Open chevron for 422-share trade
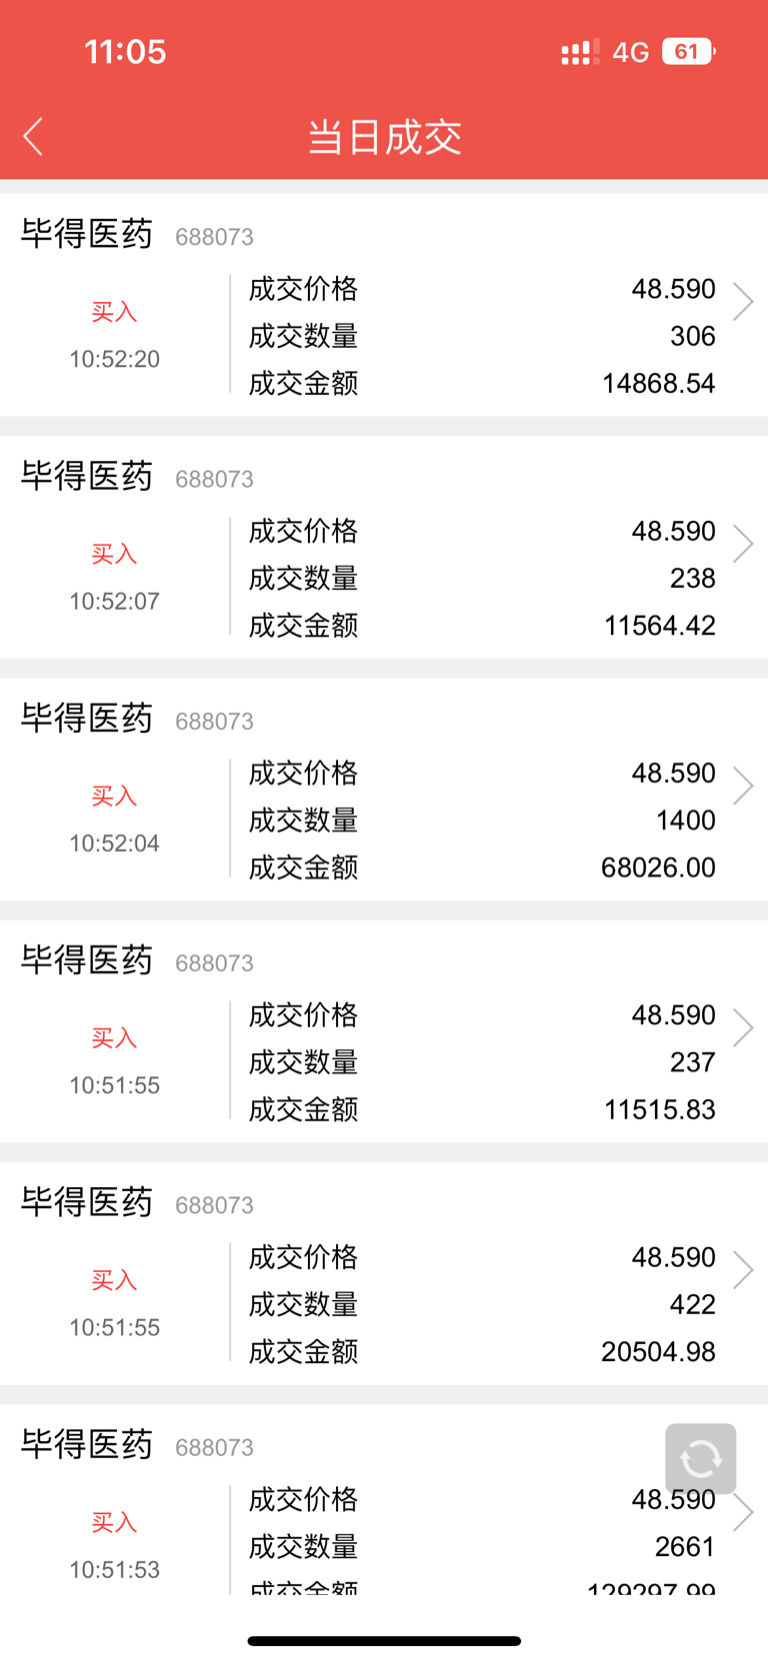 pyautogui.click(x=743, y=1269)
